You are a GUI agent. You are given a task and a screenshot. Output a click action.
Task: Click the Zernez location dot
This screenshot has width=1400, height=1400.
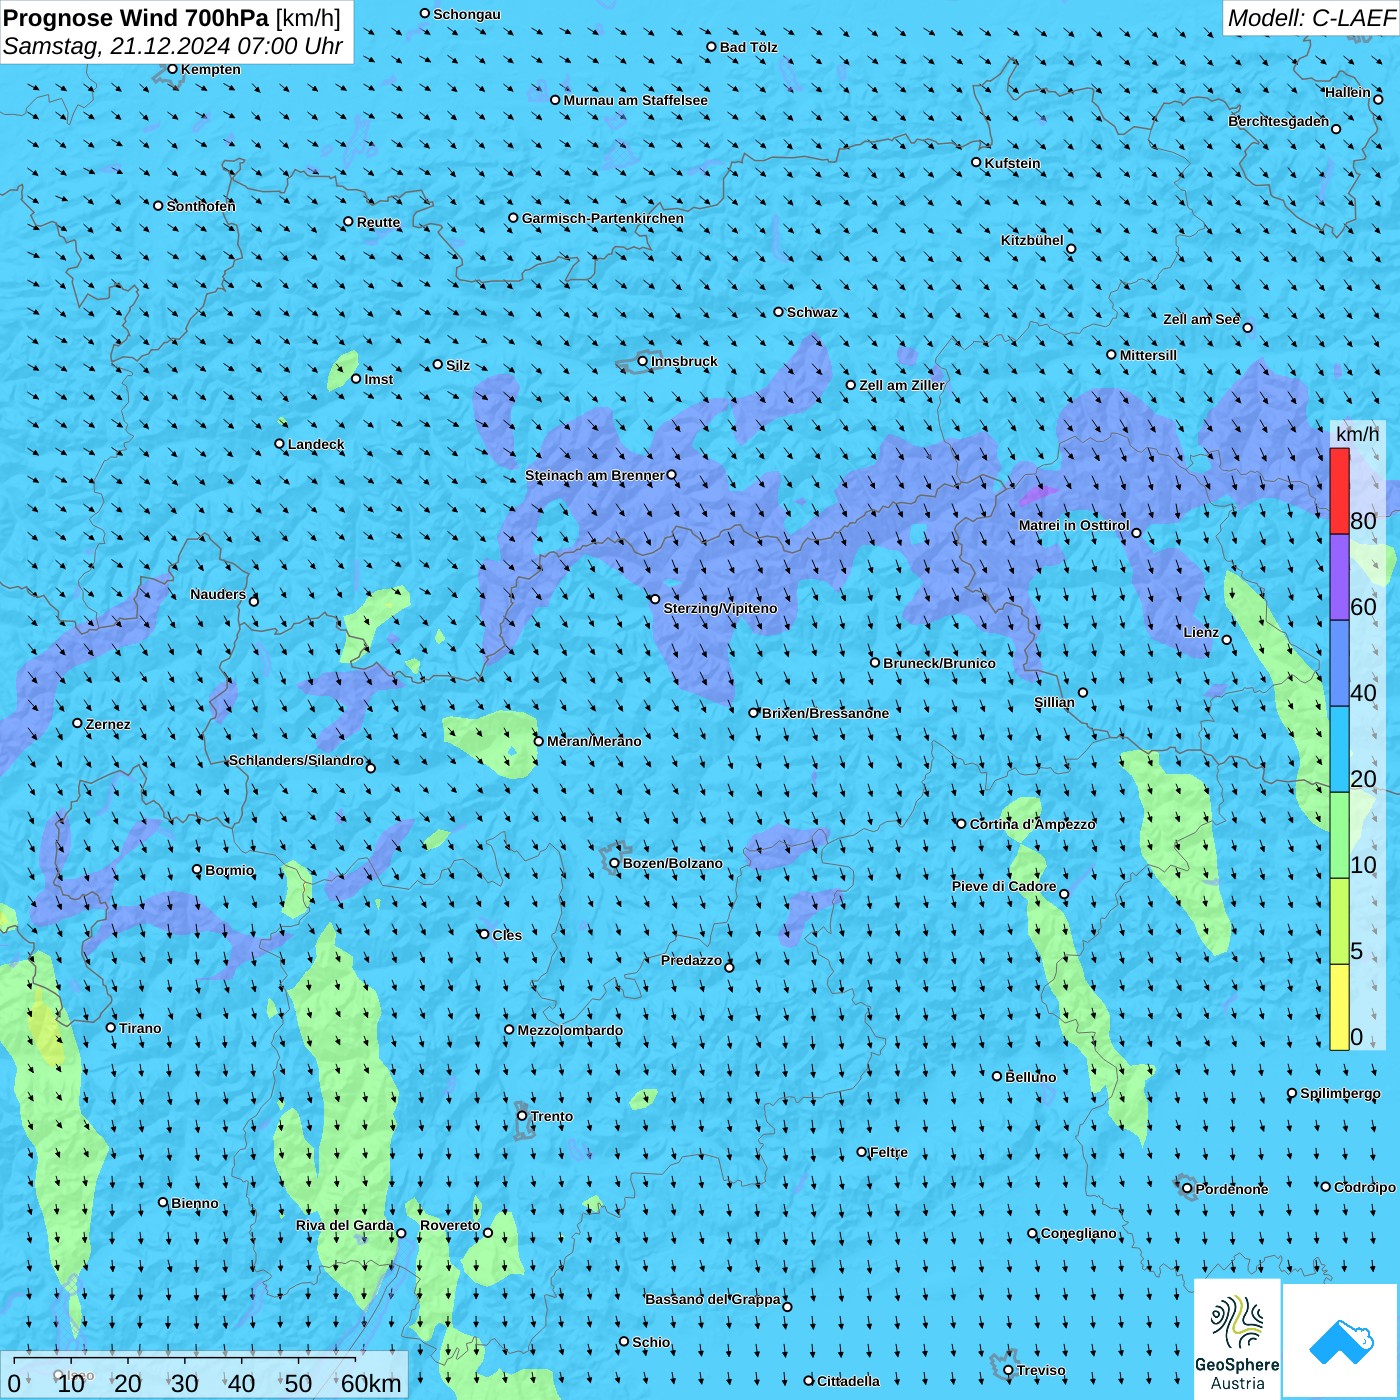pos(78,723)
